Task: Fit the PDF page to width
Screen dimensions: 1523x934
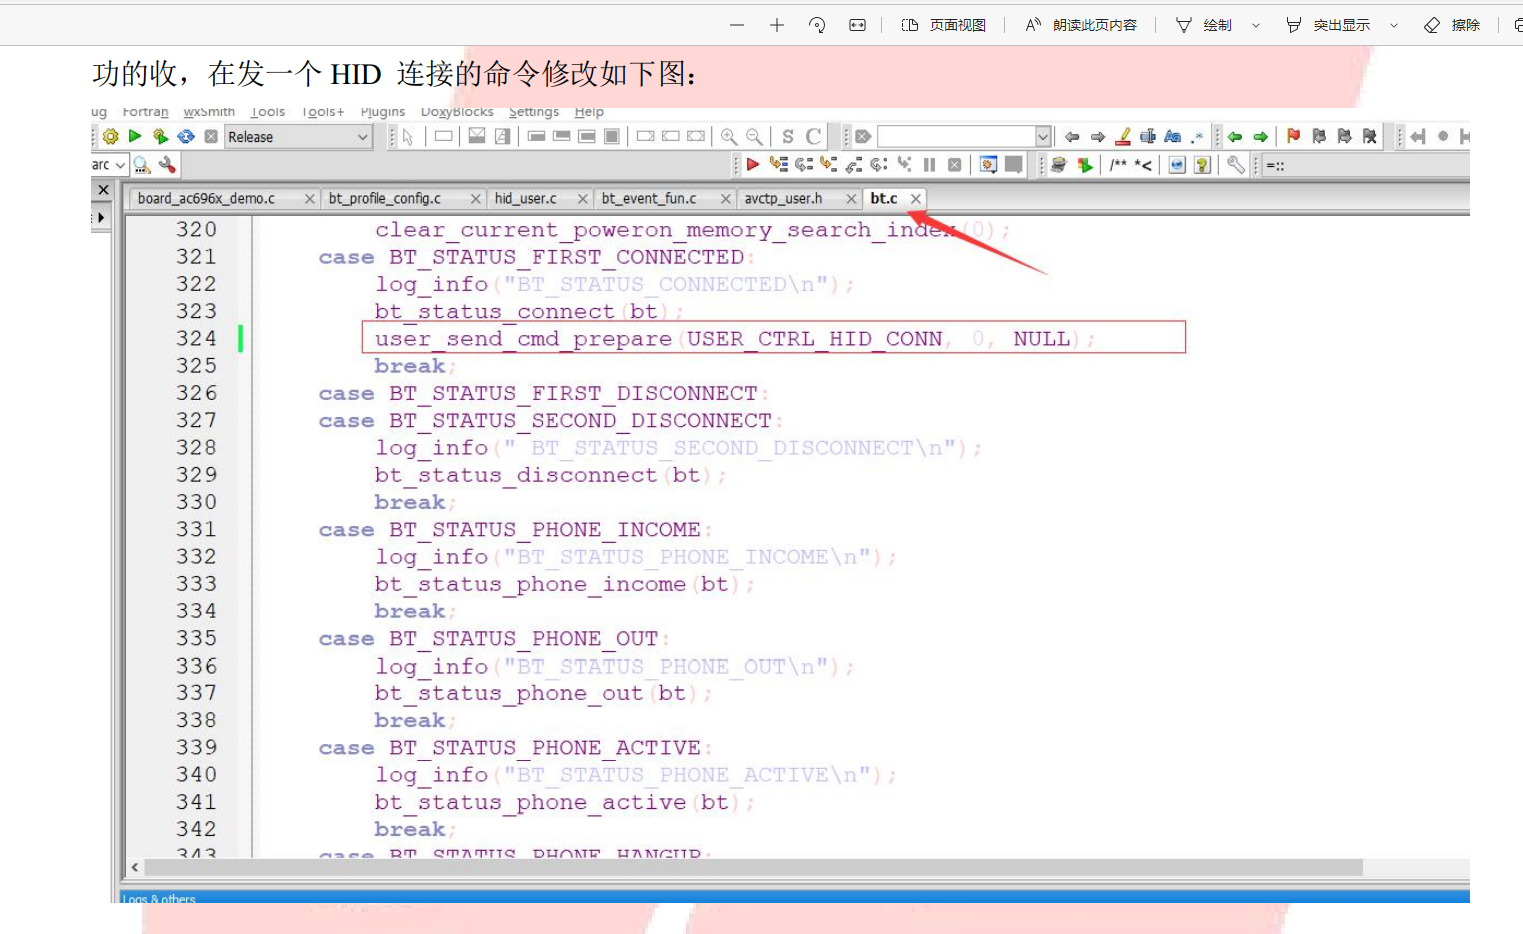Action: click(x=857, y=25)
